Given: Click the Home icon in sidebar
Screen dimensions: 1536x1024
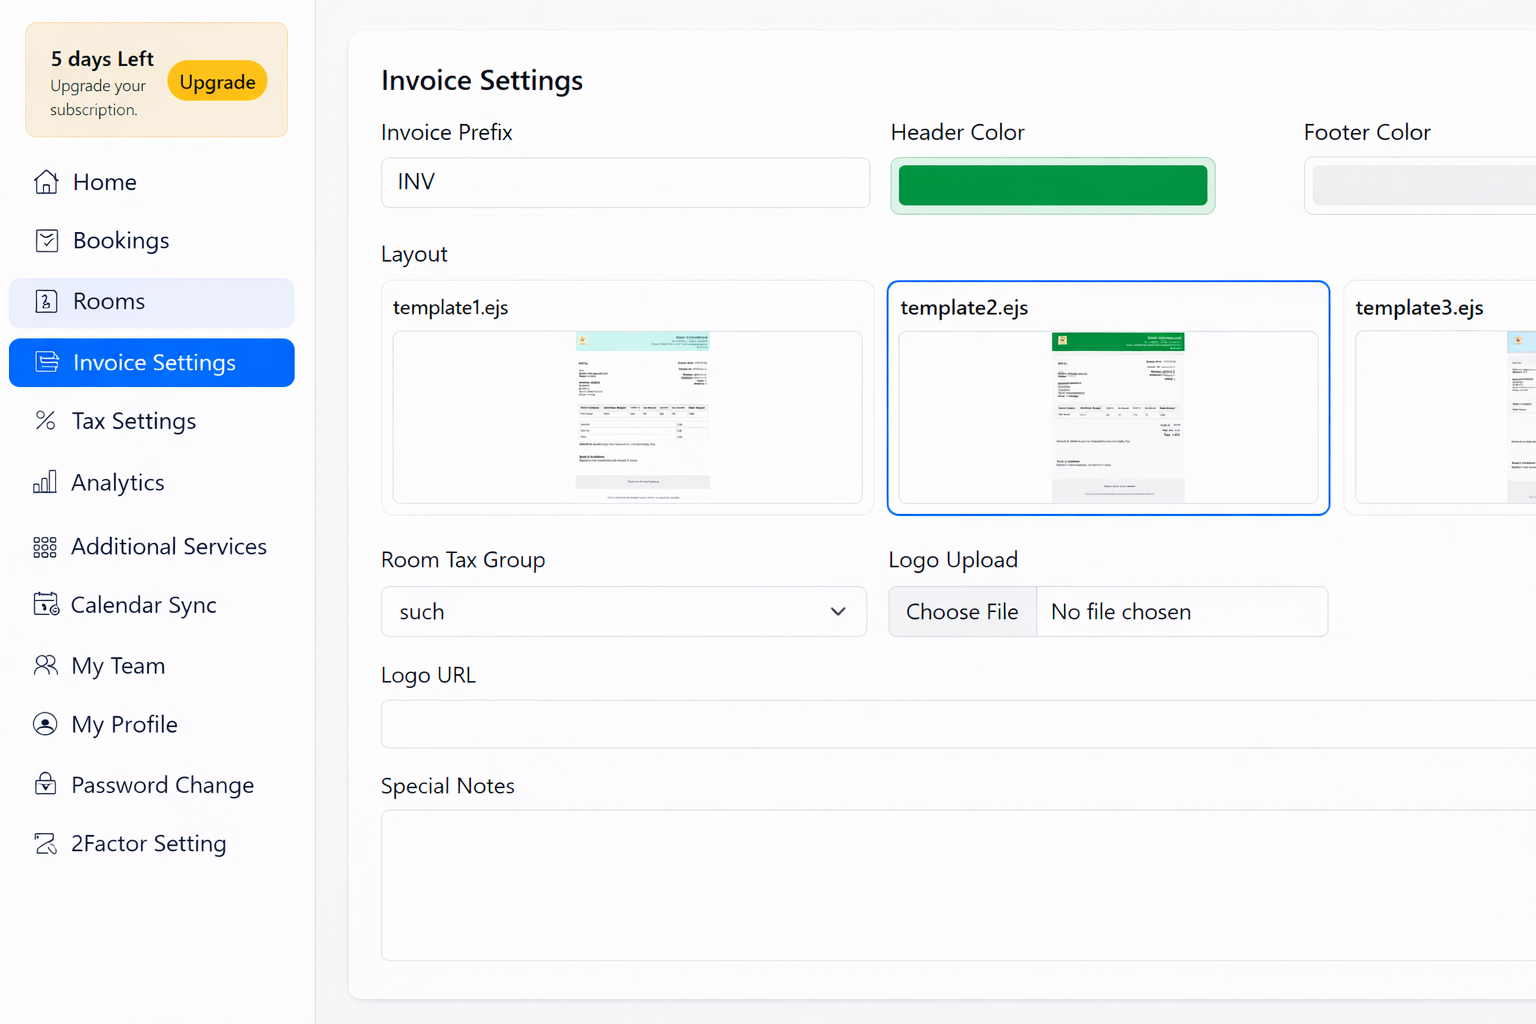Looking at the screenshot, I should click(x=46, y=181).
